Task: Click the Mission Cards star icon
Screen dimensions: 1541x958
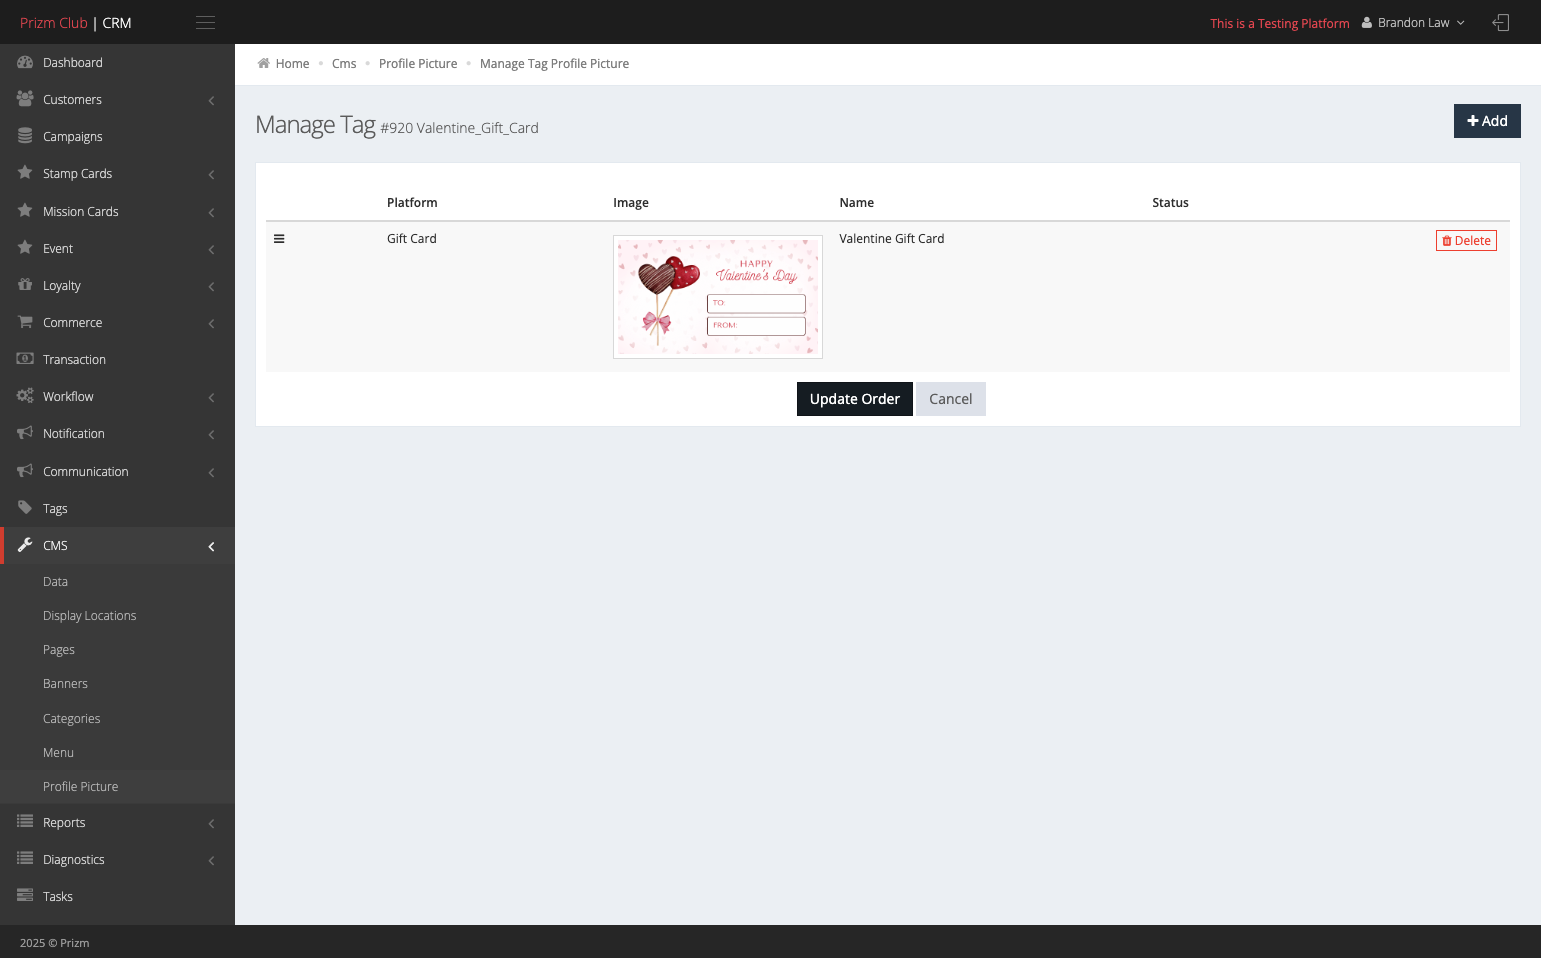Action: coord(25,211)
